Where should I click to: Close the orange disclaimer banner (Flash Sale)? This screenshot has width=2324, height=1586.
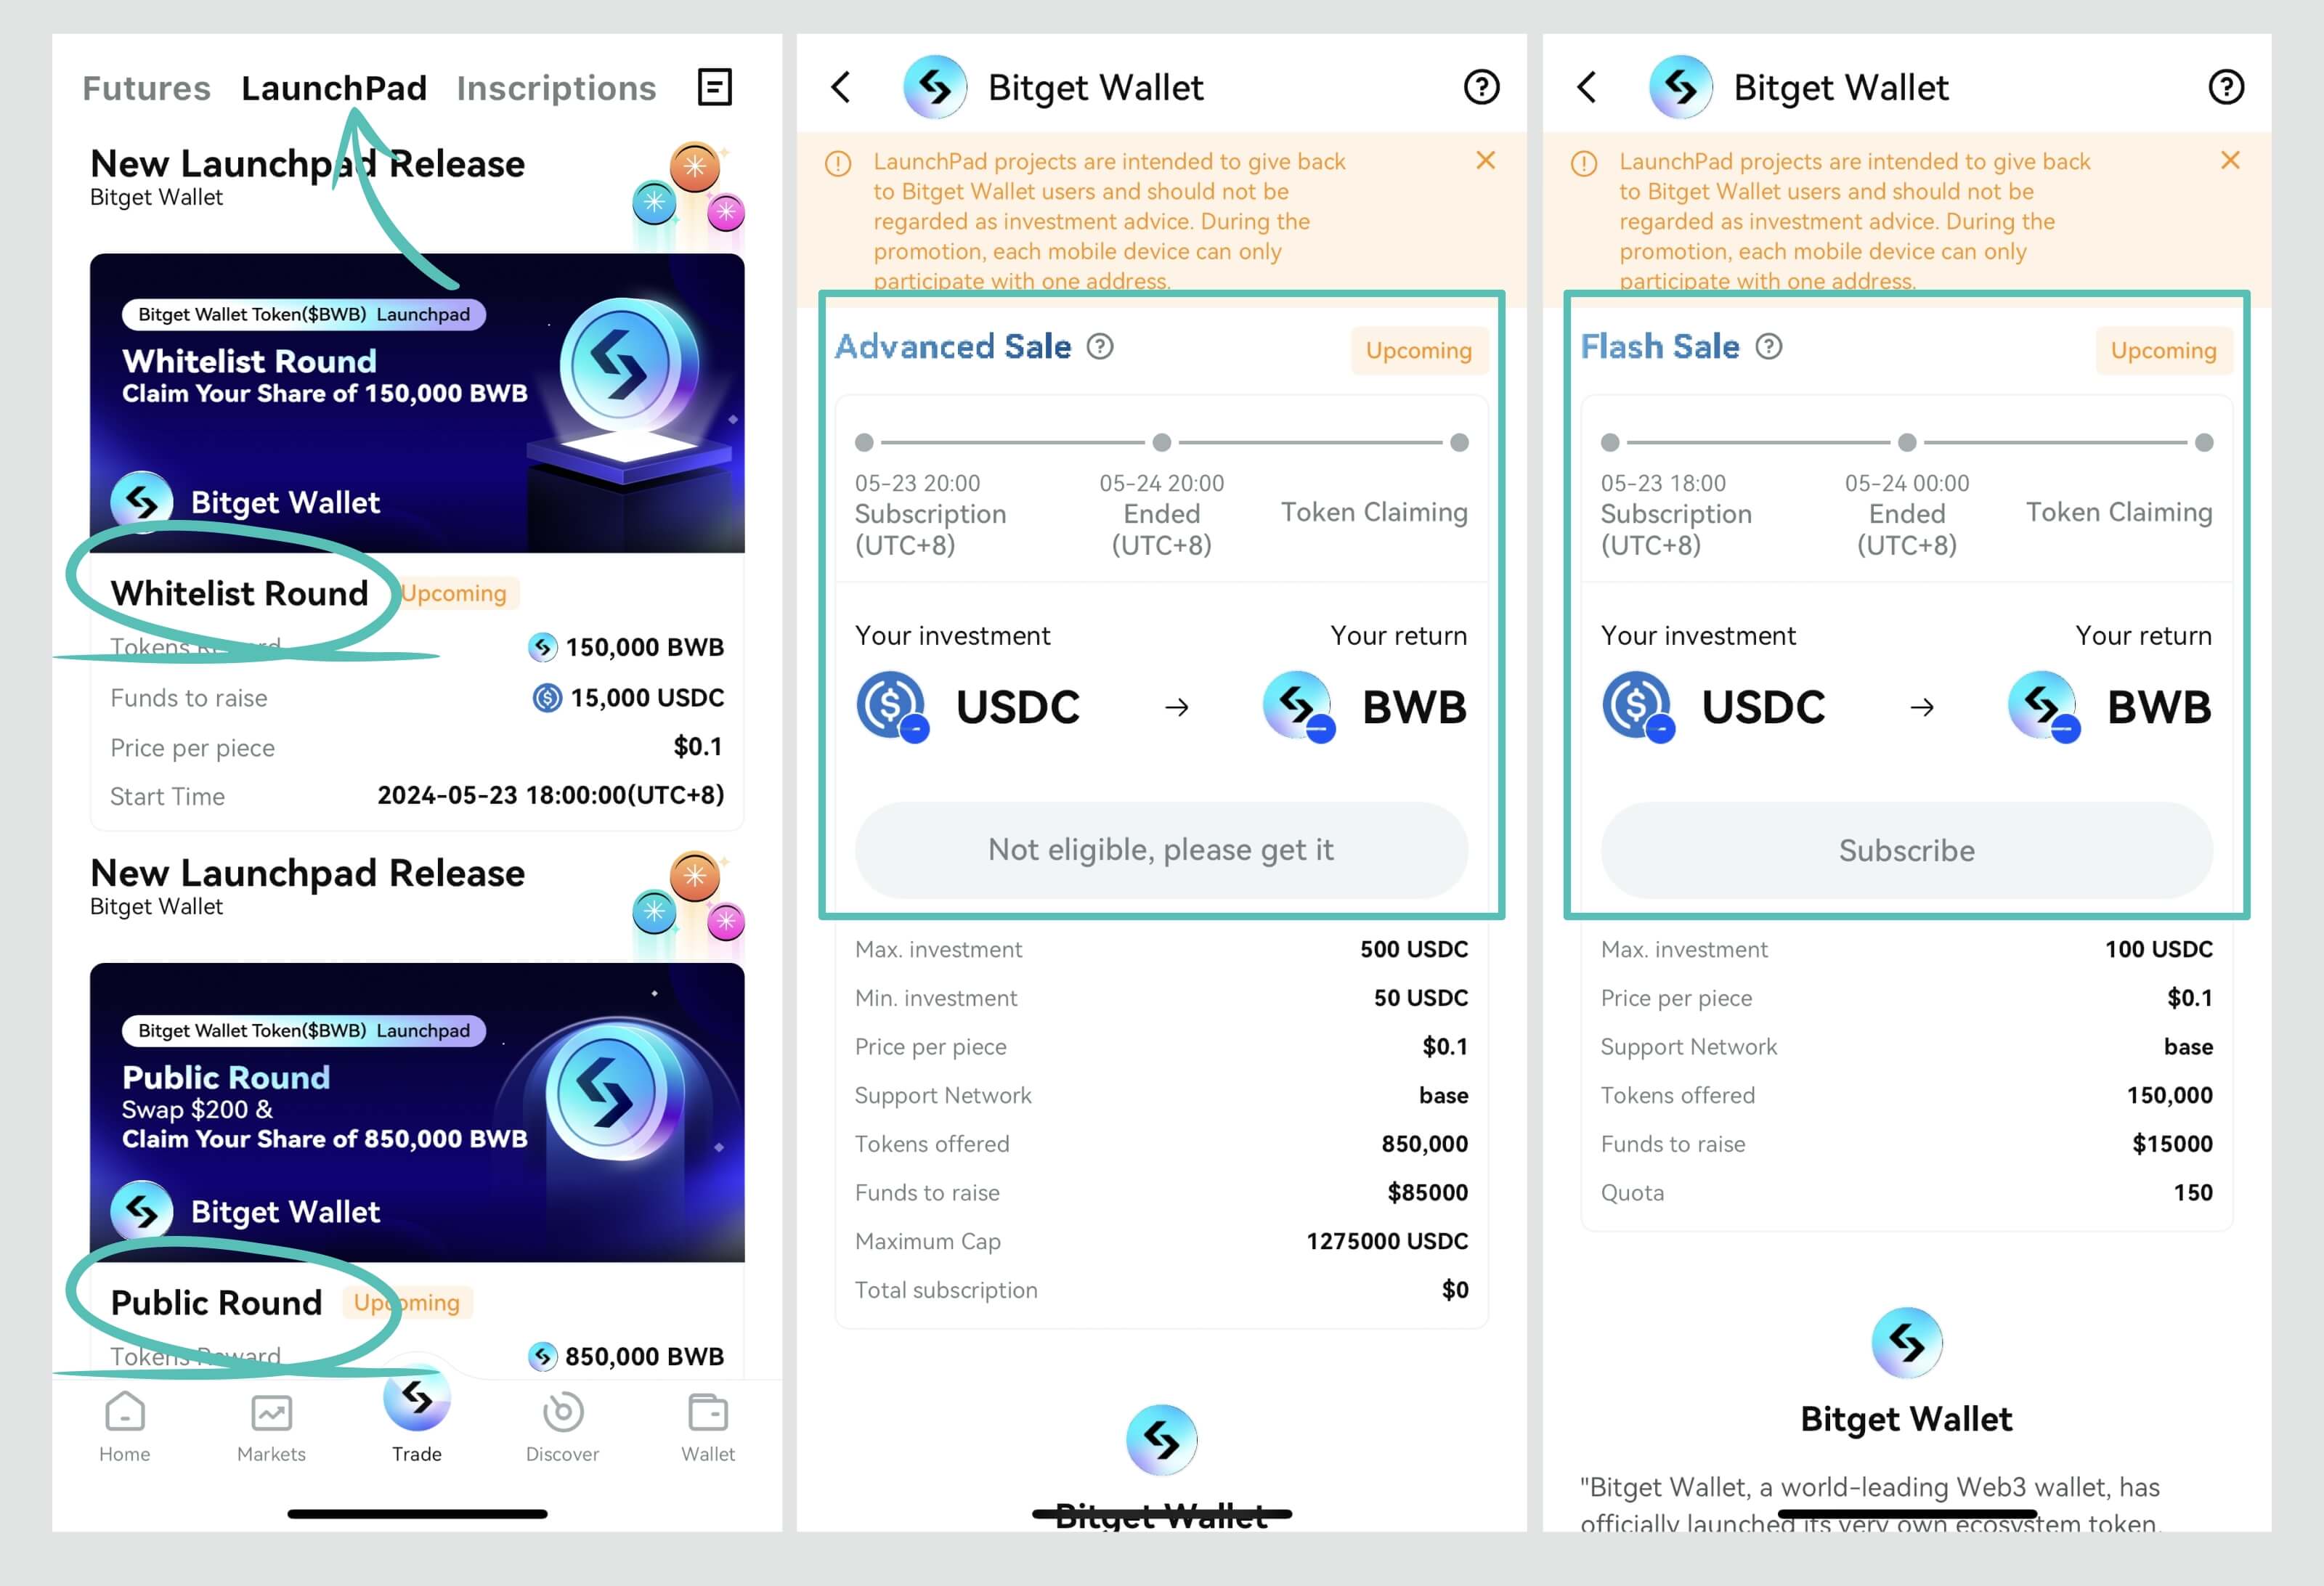[2230, 160]
